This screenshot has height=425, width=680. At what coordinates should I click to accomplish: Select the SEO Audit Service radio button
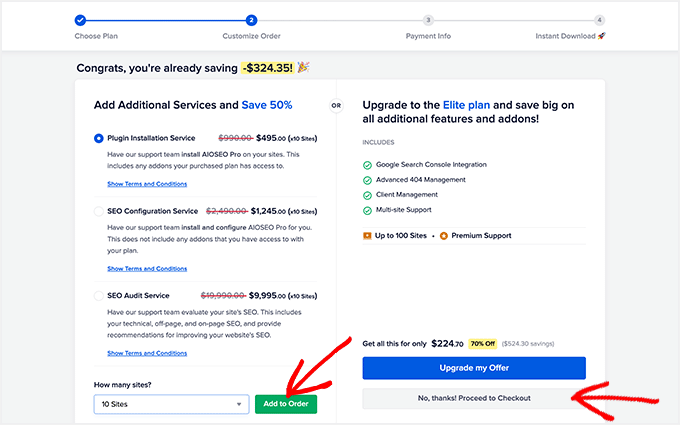click(98, 296)
